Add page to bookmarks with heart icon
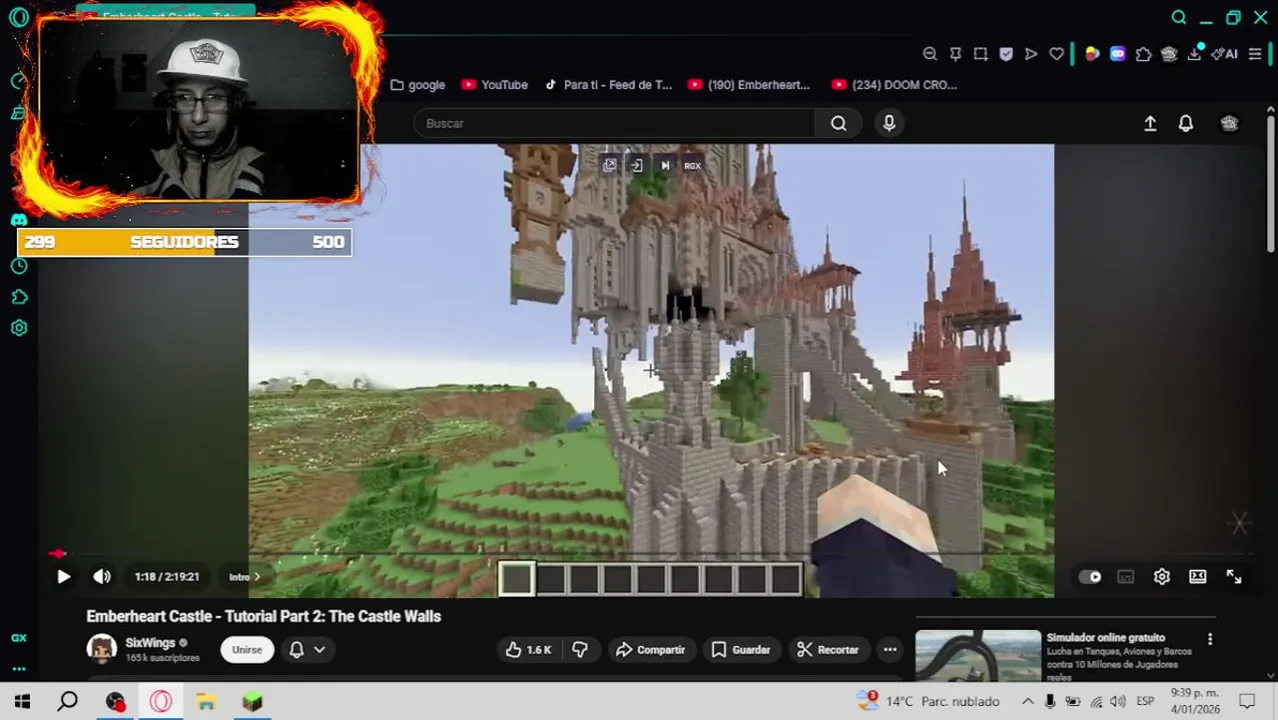This screenshot has width=1278, height=720. (1057, 54)
